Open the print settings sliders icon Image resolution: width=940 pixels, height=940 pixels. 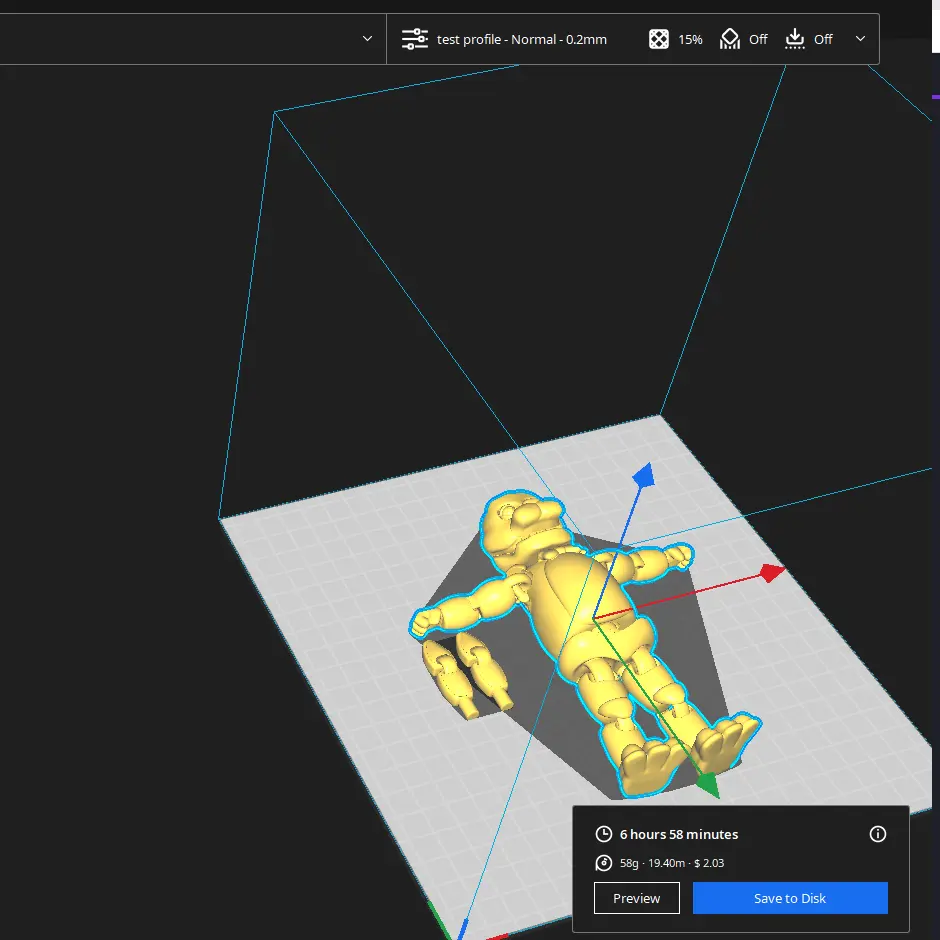click(x=414, y=39)
